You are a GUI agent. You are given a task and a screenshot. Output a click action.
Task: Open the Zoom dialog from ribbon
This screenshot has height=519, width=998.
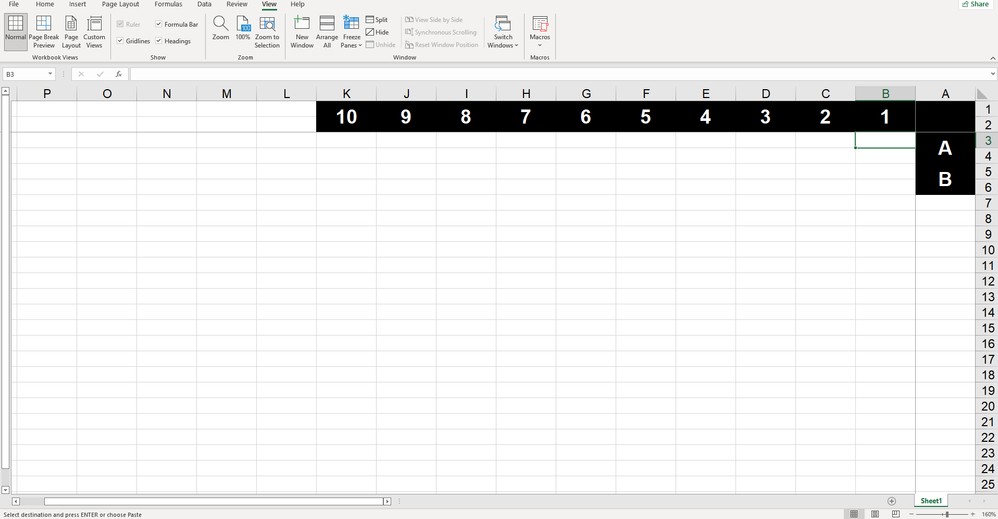221,29
